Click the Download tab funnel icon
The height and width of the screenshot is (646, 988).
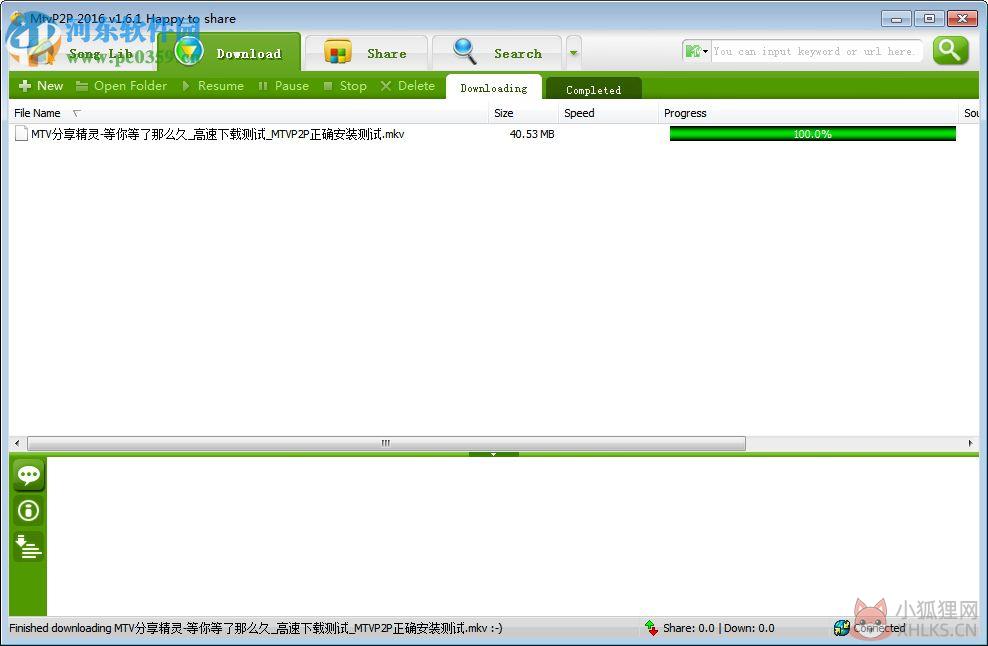188,52
